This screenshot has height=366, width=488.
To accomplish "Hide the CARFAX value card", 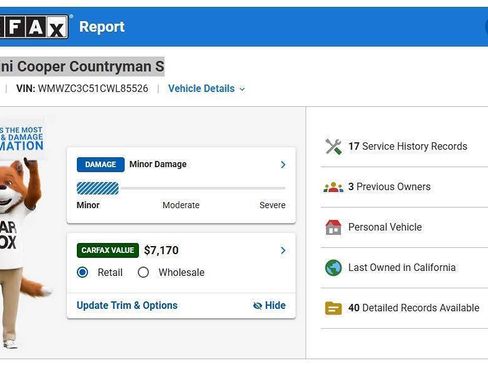I will click(x=269, y=305).
